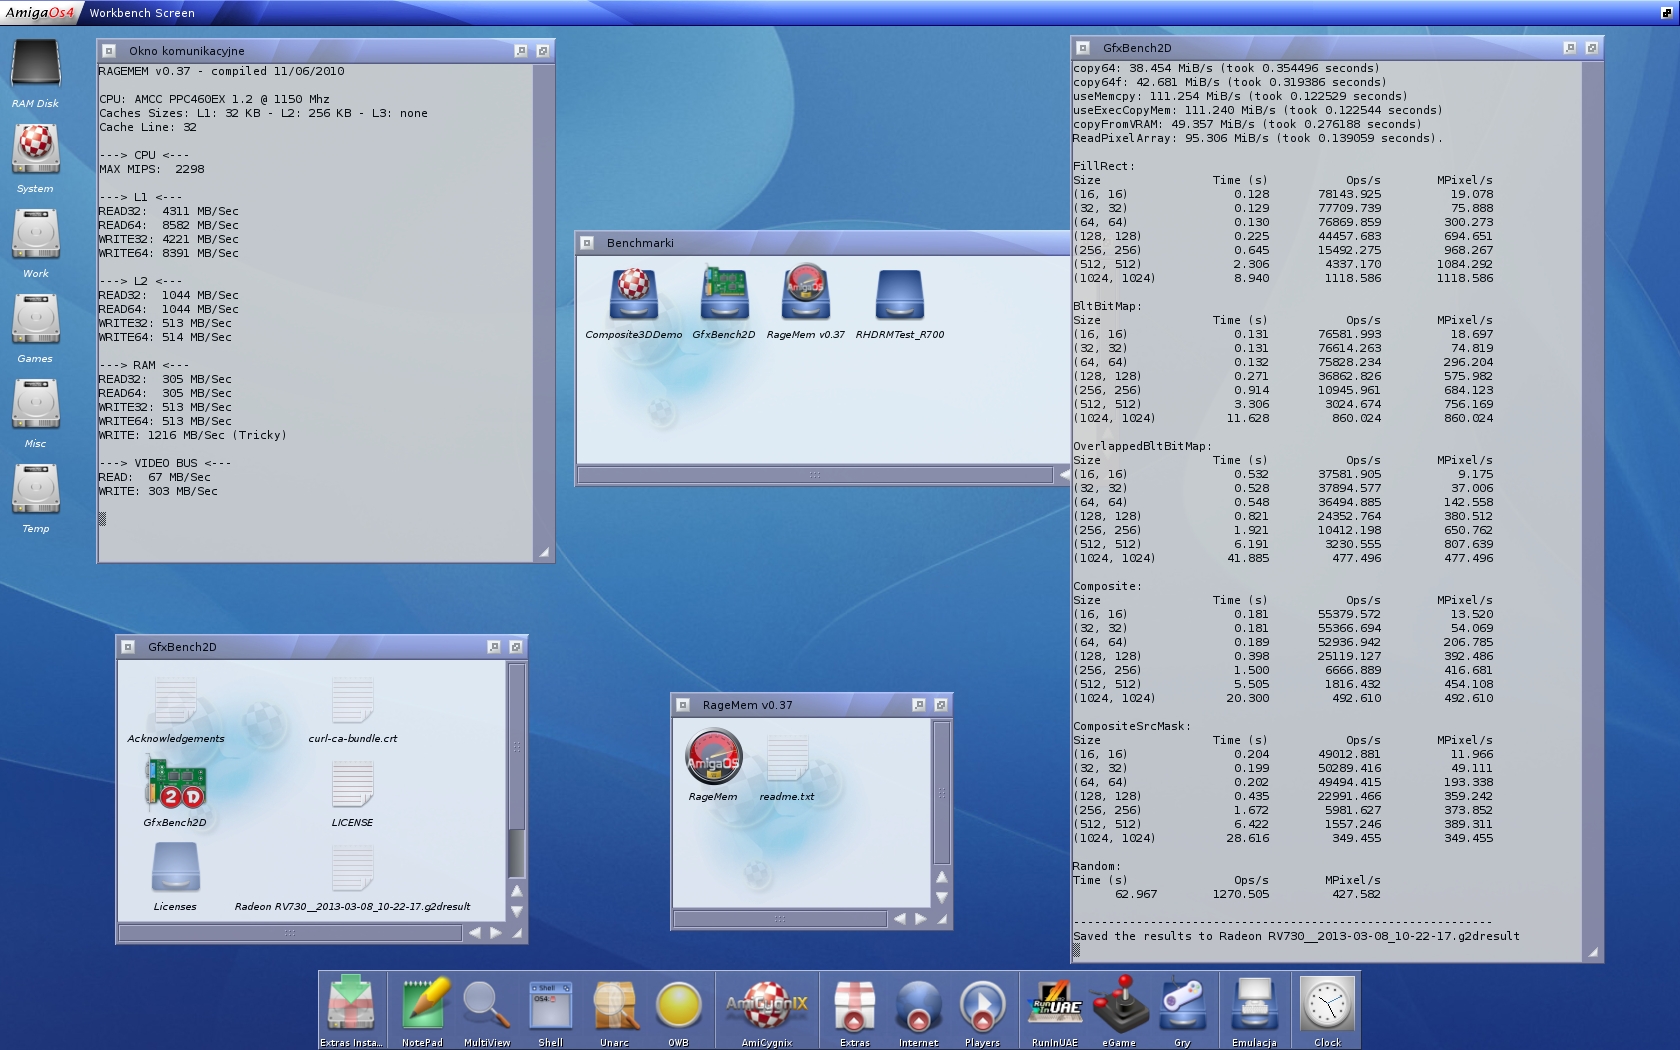Launch Unarc from the dock
Image resolution: width=1680 pixels, height=1050 pixels.
click(614, 1004)
